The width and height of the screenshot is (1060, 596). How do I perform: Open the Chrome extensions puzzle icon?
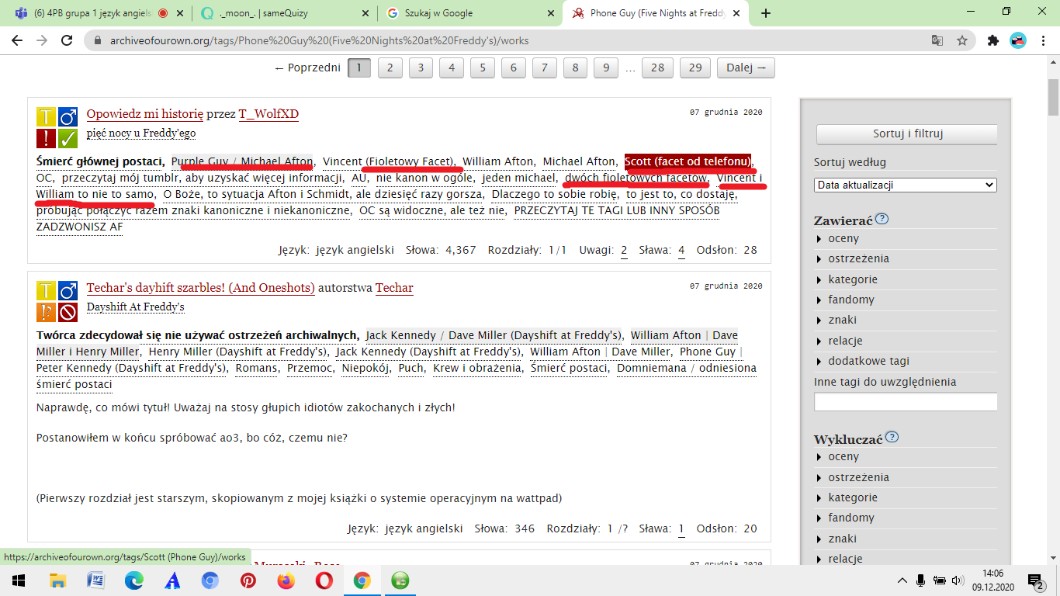coord(993,41)
